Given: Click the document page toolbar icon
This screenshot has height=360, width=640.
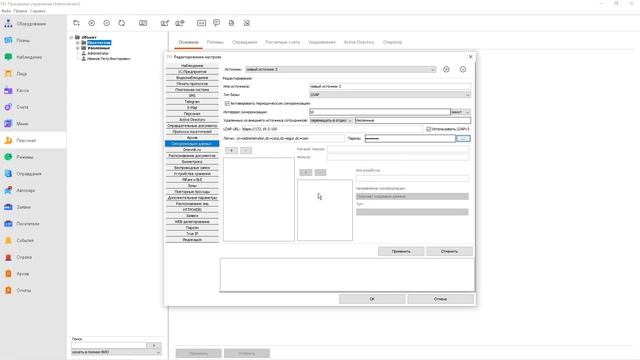Looking at the screenshot, I should tap(231, 23).
